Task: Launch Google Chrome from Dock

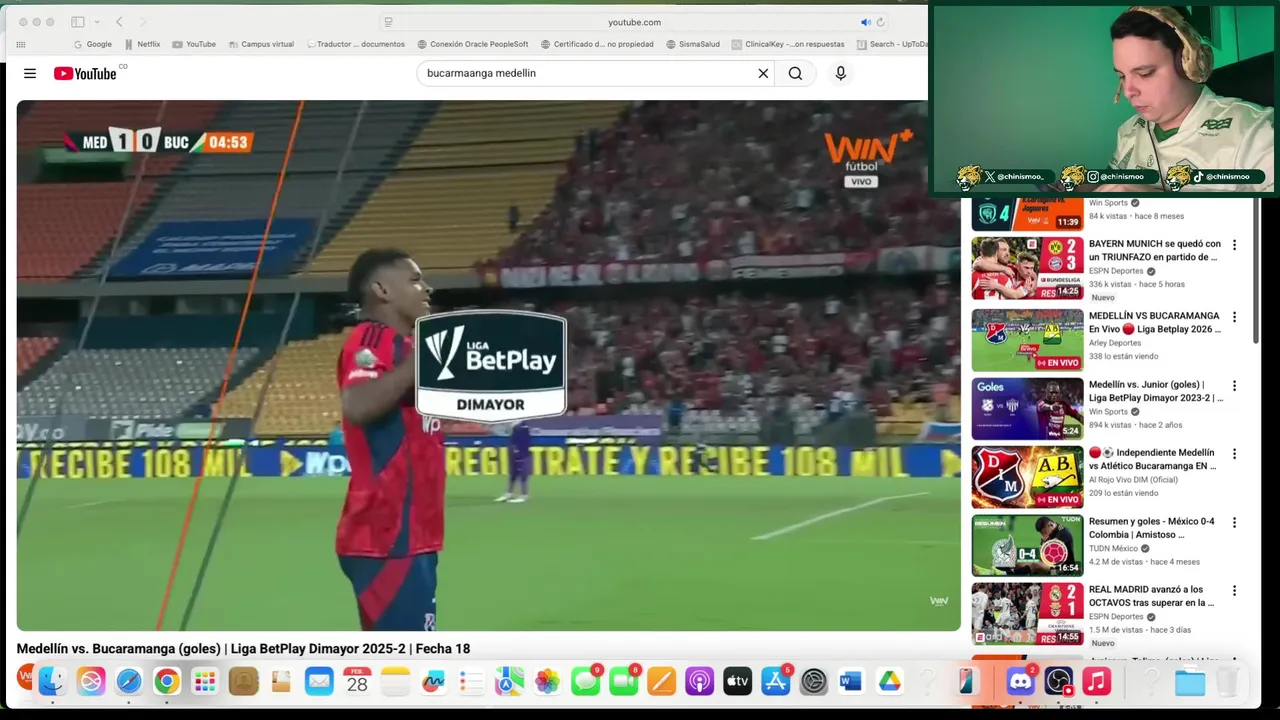Action: pos(167,682)
